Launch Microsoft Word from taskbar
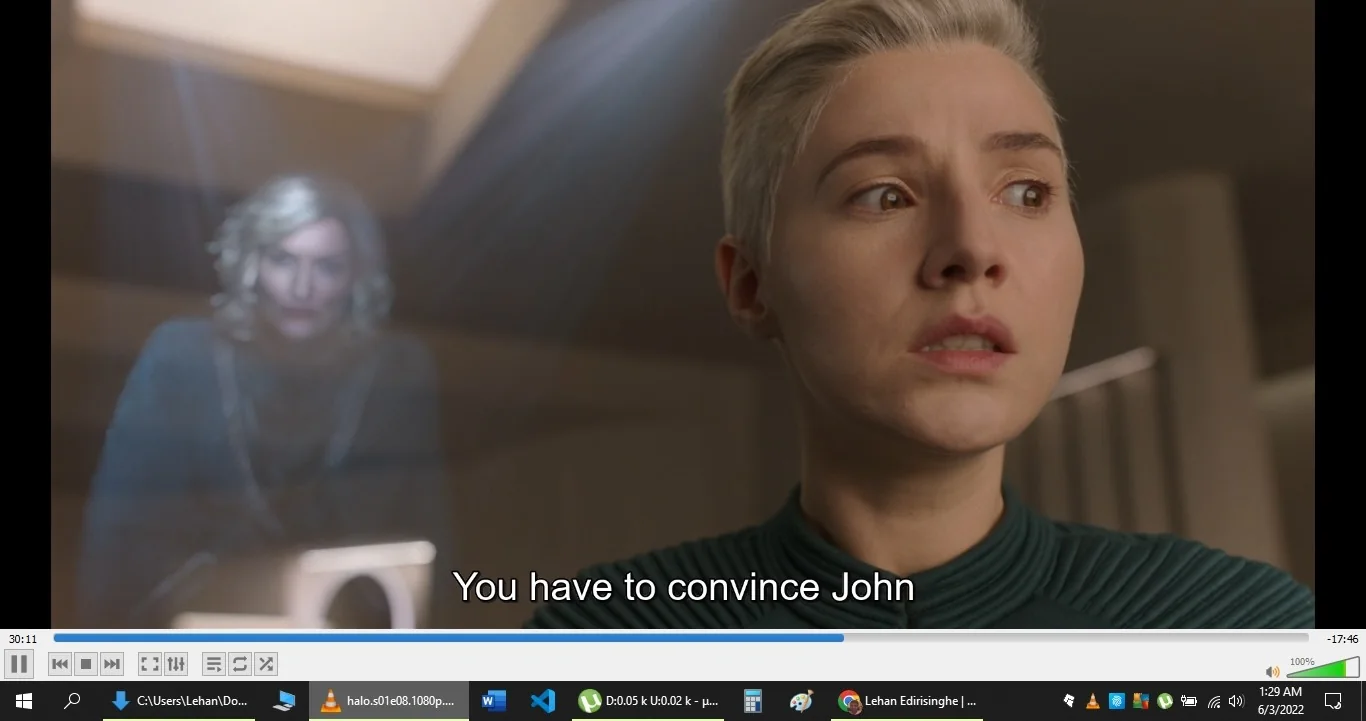Screen dimensions: 1366x721 [495, 701]
